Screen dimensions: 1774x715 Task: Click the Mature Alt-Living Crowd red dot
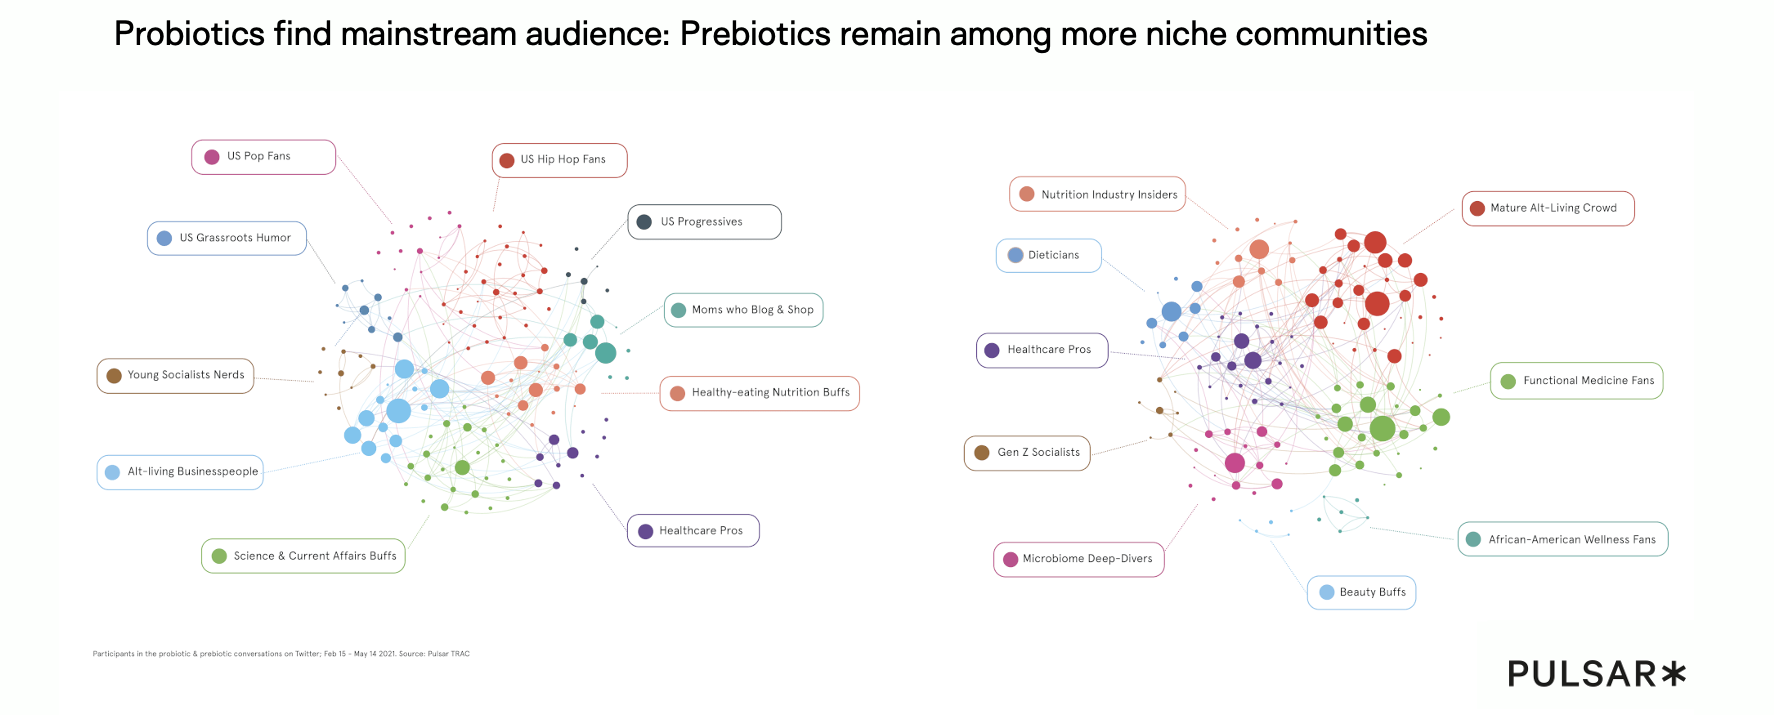[x=1477, y=209]
